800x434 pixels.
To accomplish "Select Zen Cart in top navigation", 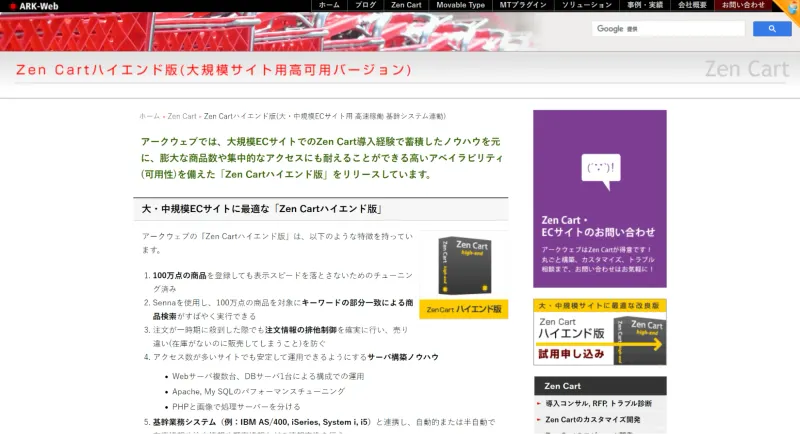I will [x=406, y=5].
